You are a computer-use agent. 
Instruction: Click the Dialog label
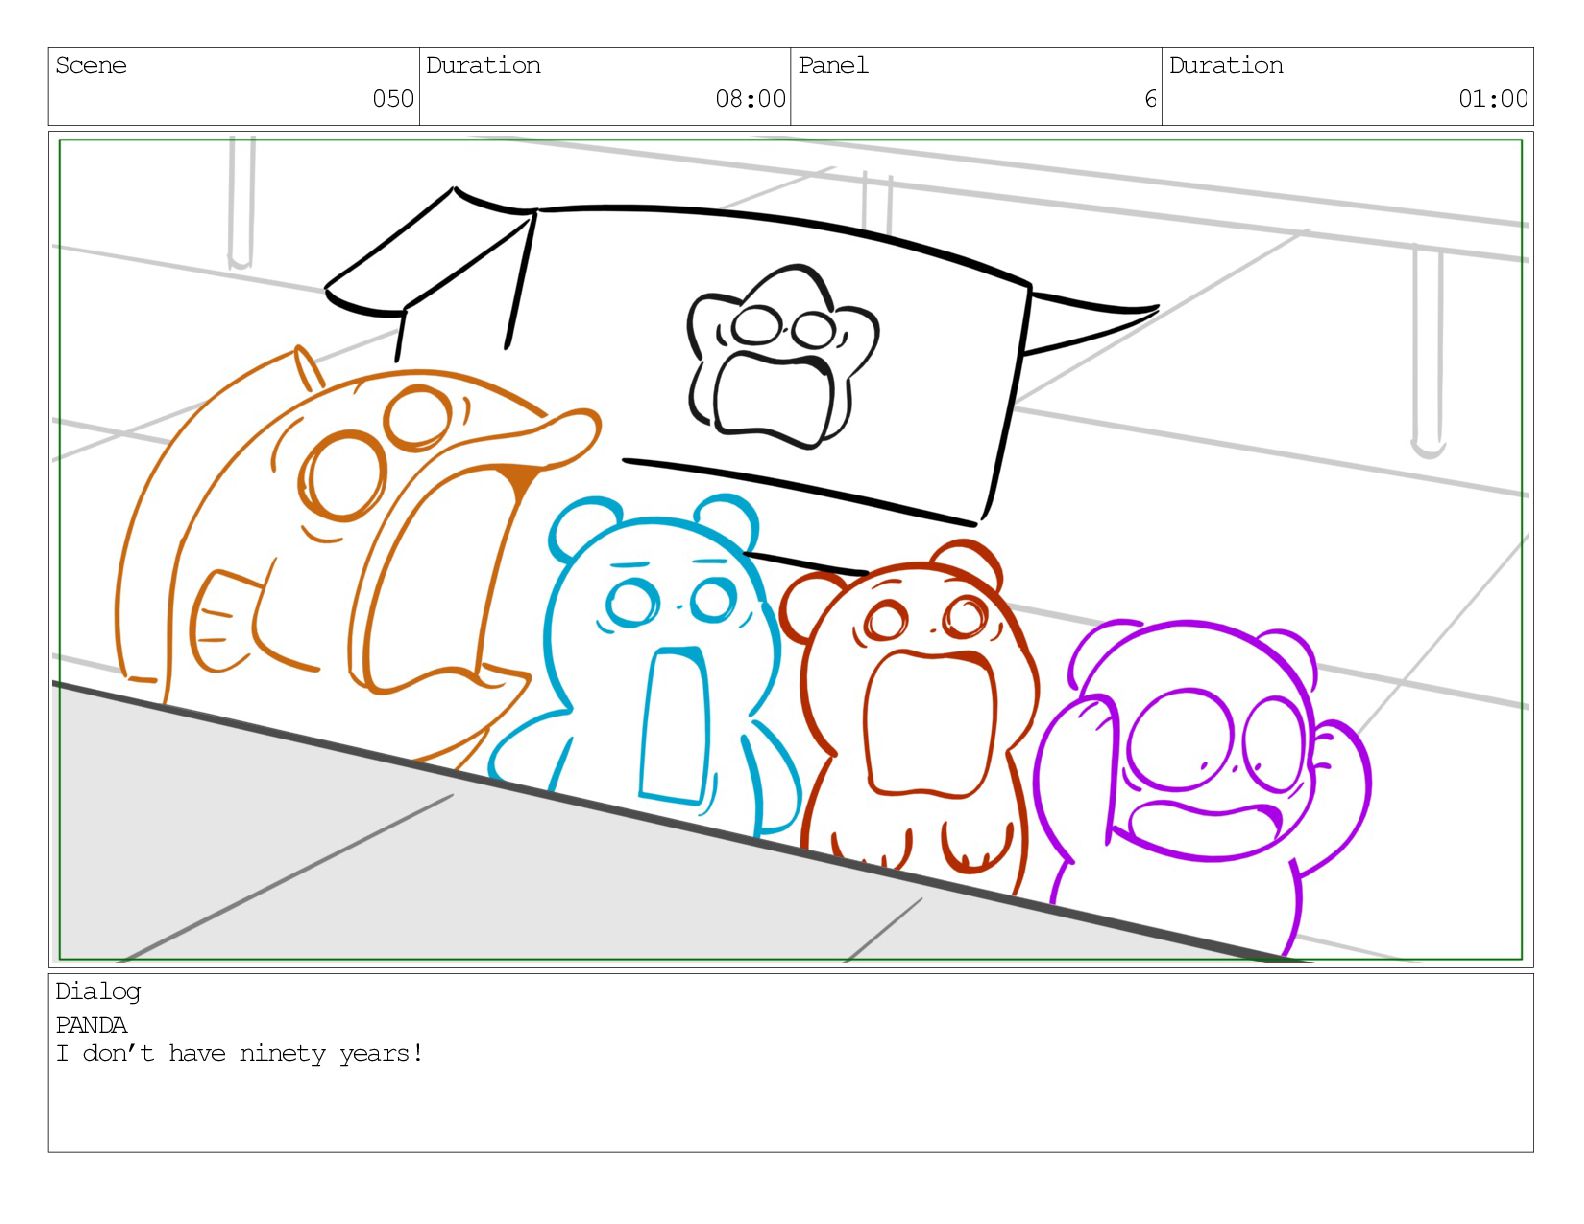click(98, 992)
